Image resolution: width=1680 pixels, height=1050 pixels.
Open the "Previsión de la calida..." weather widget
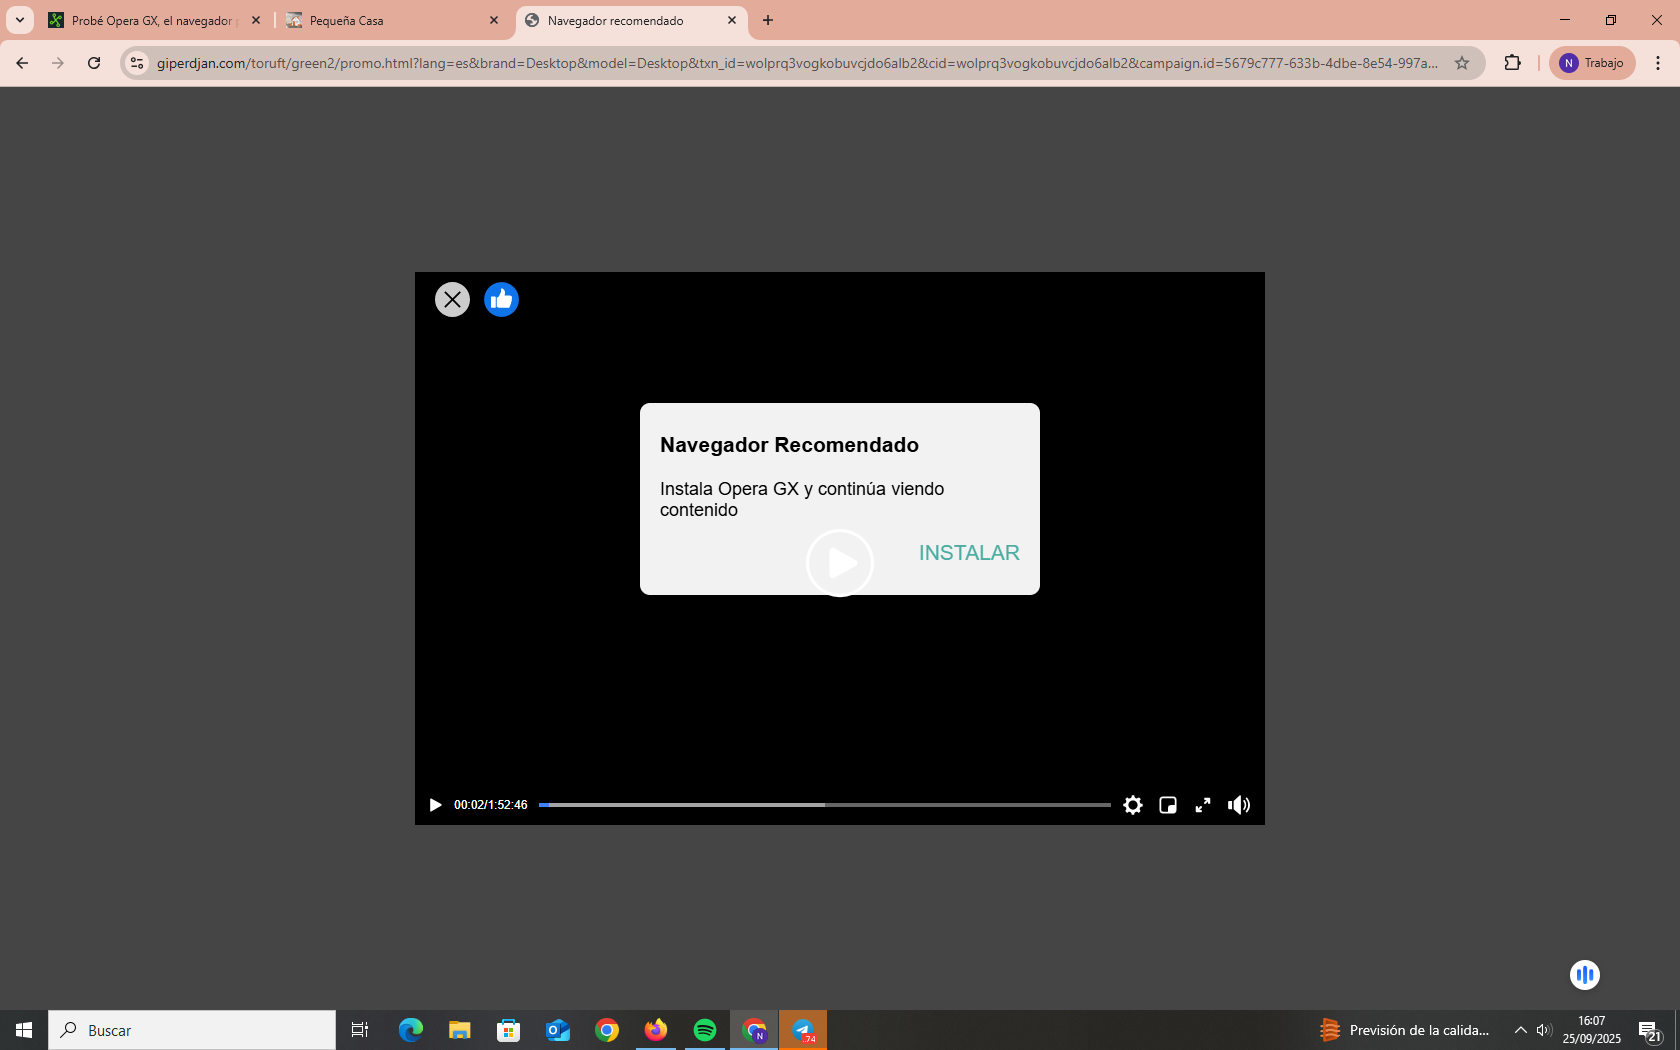[1404, 1030]
